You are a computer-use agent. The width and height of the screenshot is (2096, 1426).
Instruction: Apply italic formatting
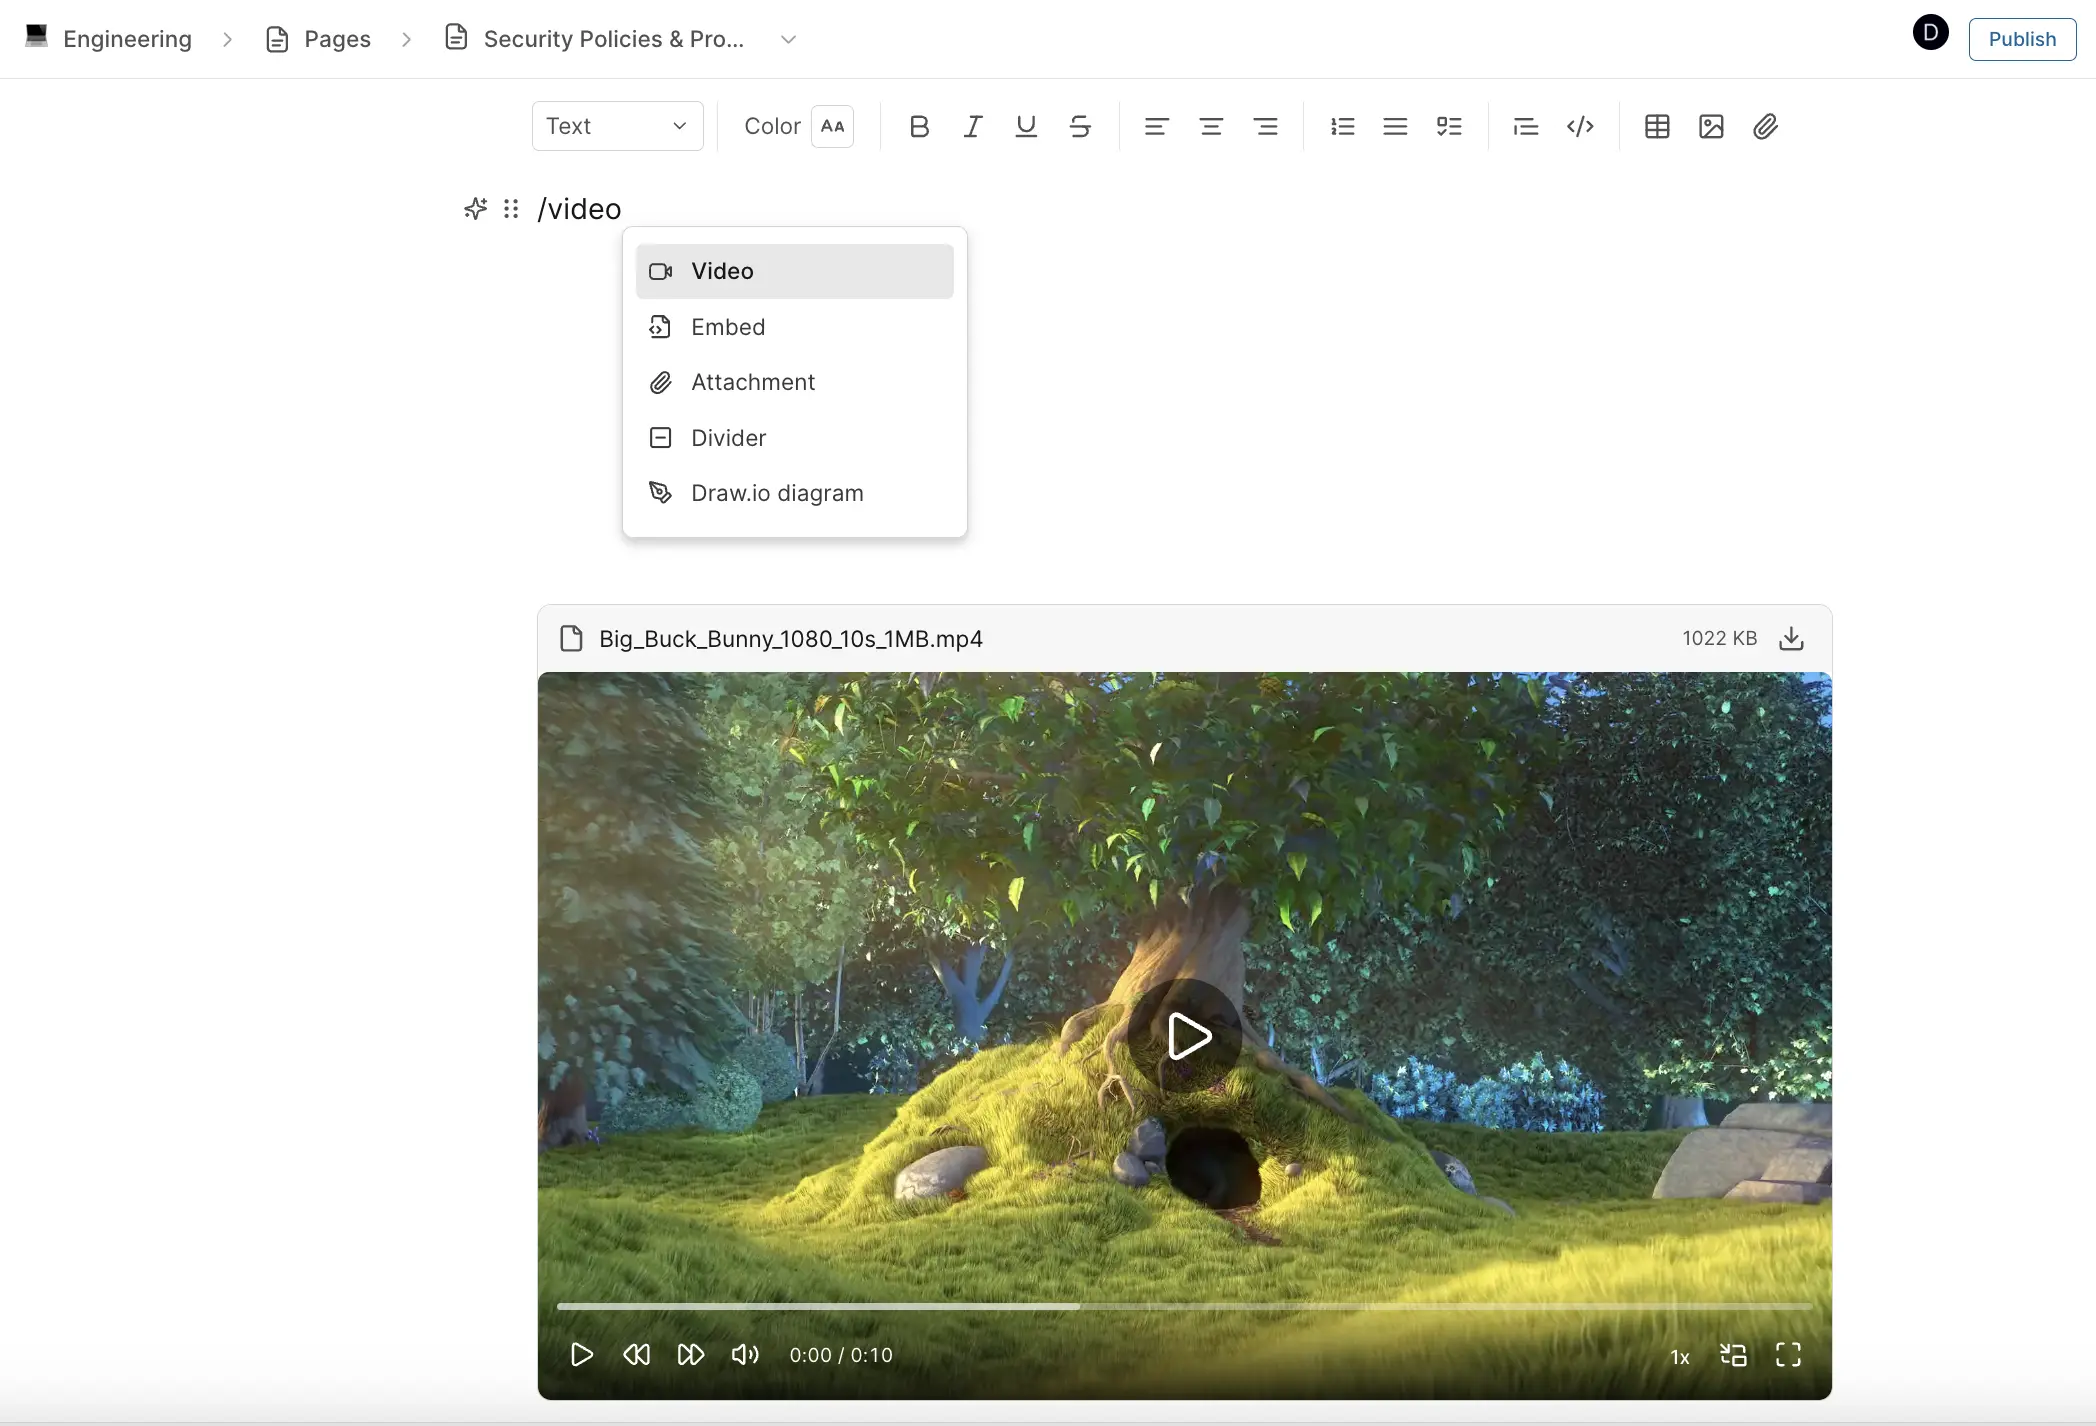[972, 126]
